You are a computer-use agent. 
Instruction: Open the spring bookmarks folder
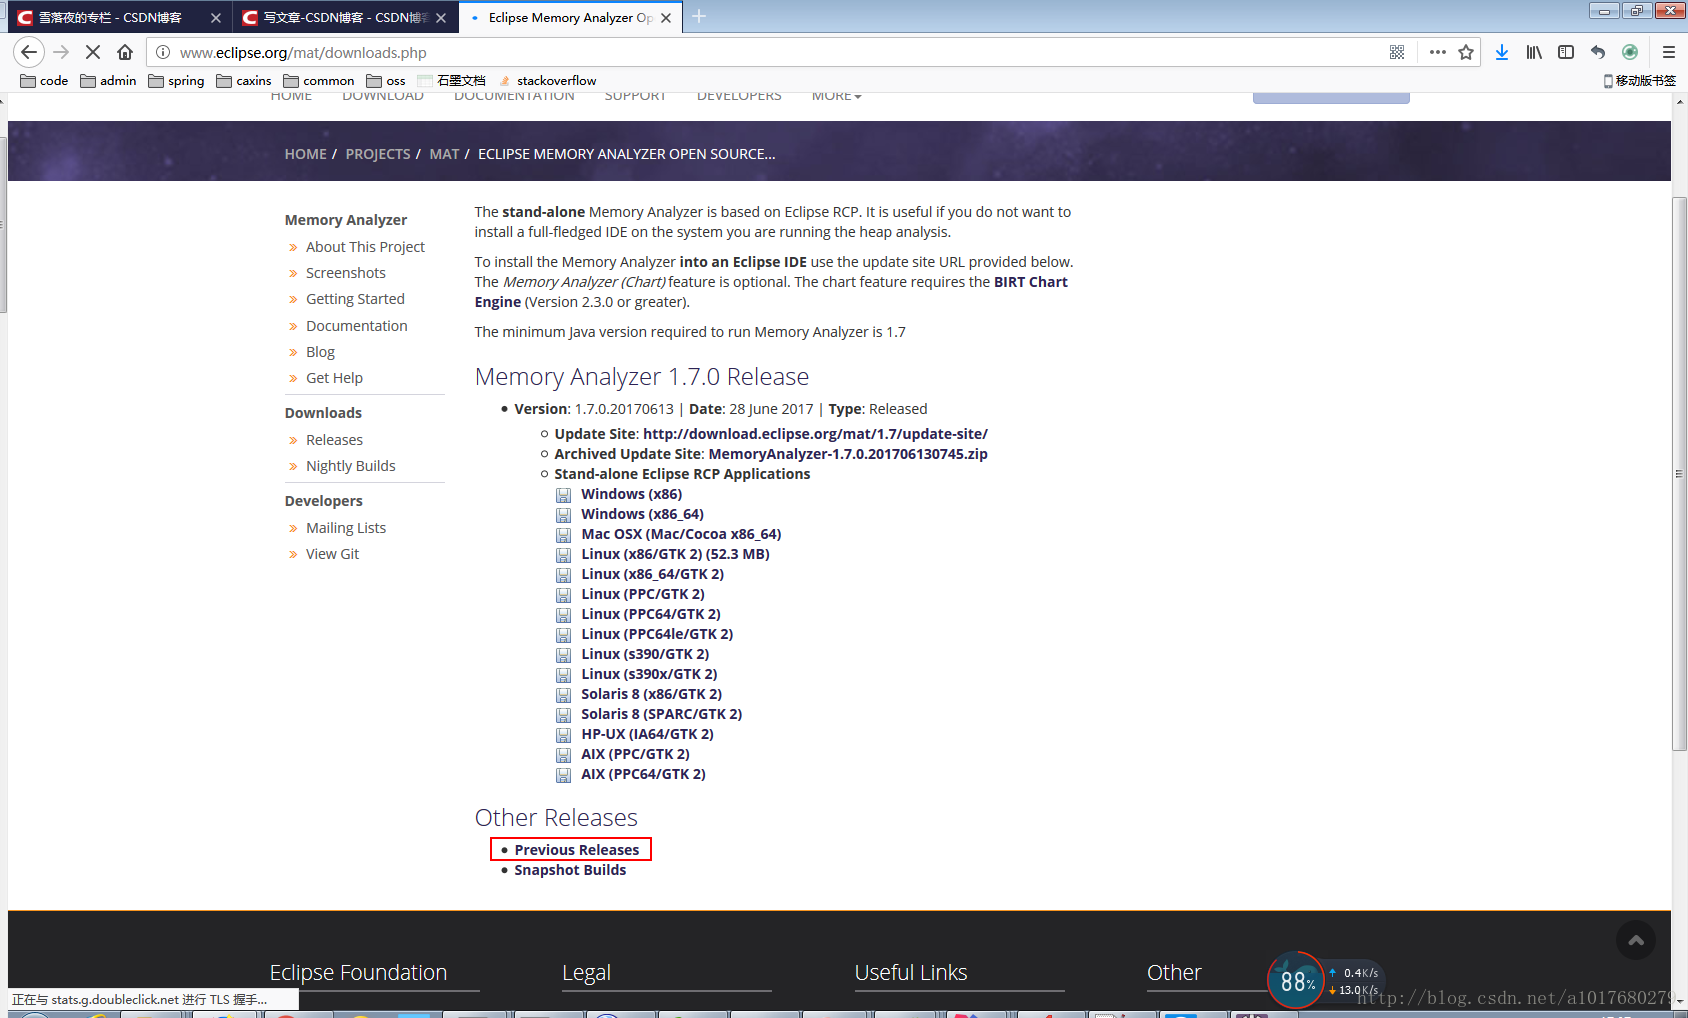pos(176,81)
